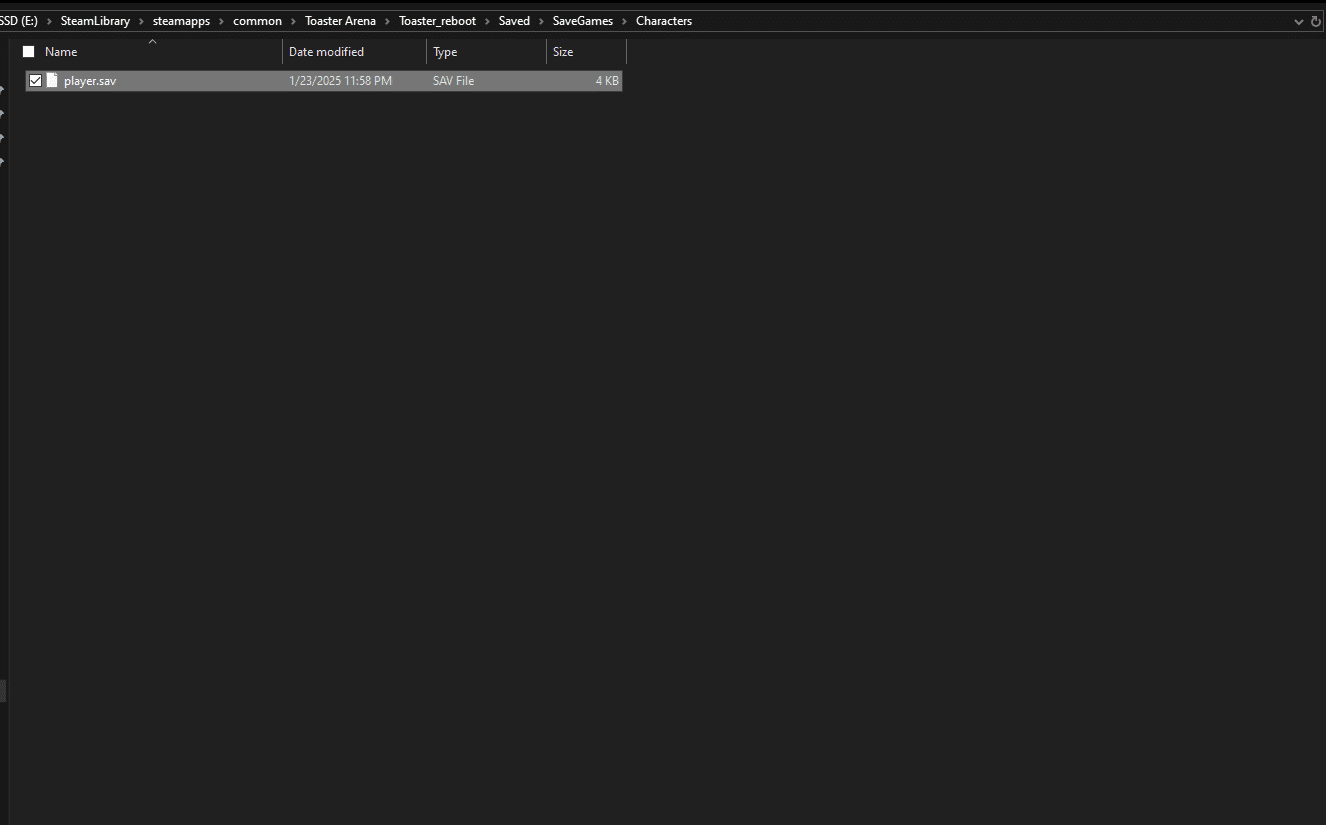The image size is (1326, 825).
Task: Click the 4 KB size cell
Action: [607, 81]
